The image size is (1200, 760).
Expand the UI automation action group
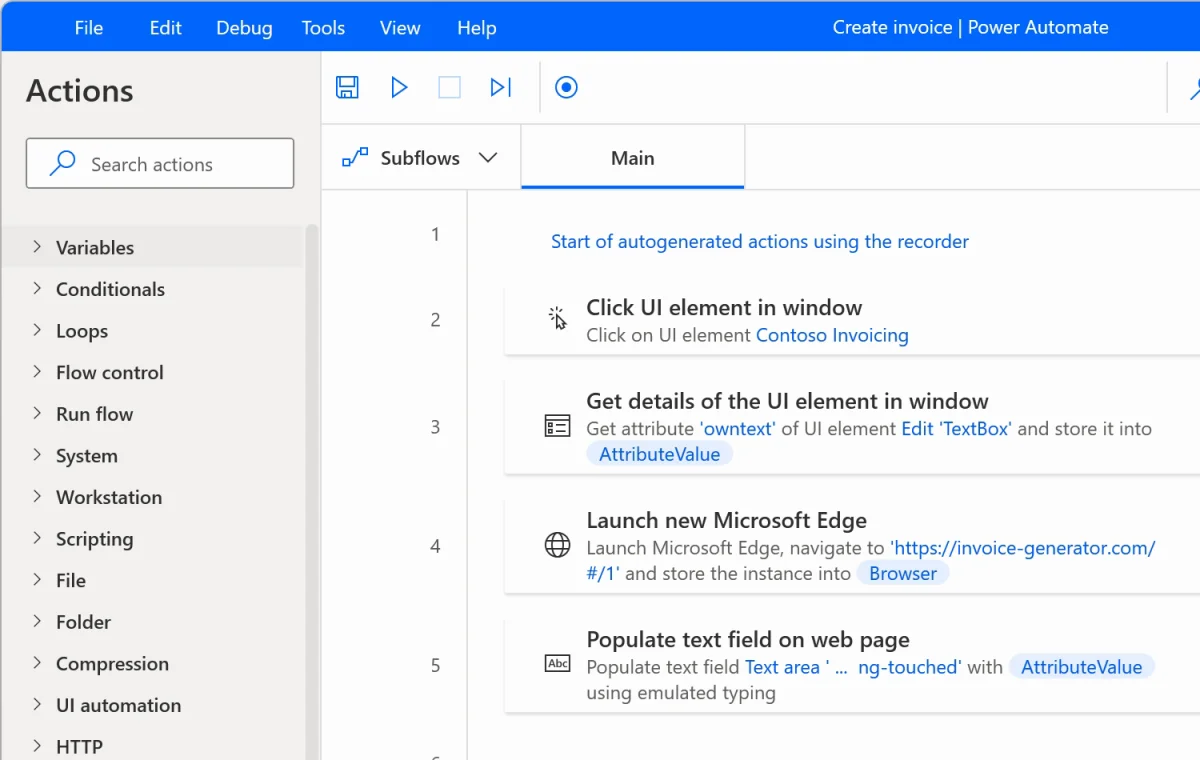point(37,704)
